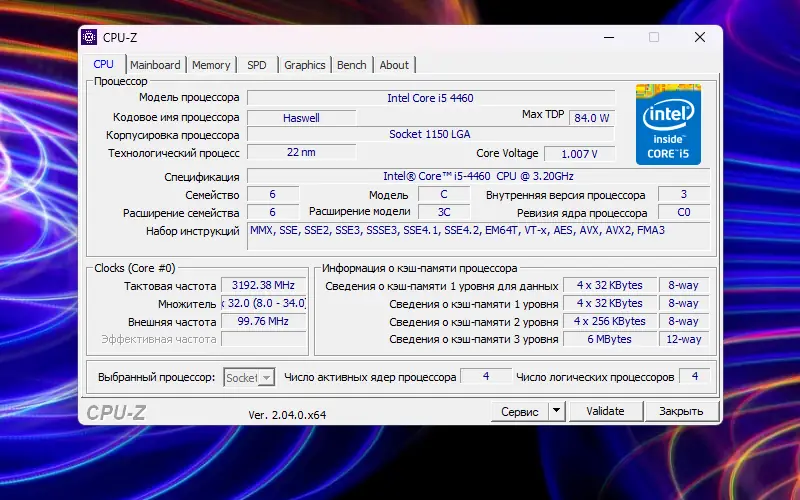Open the Выбранный процессор Socket combo box

(249, 378)
